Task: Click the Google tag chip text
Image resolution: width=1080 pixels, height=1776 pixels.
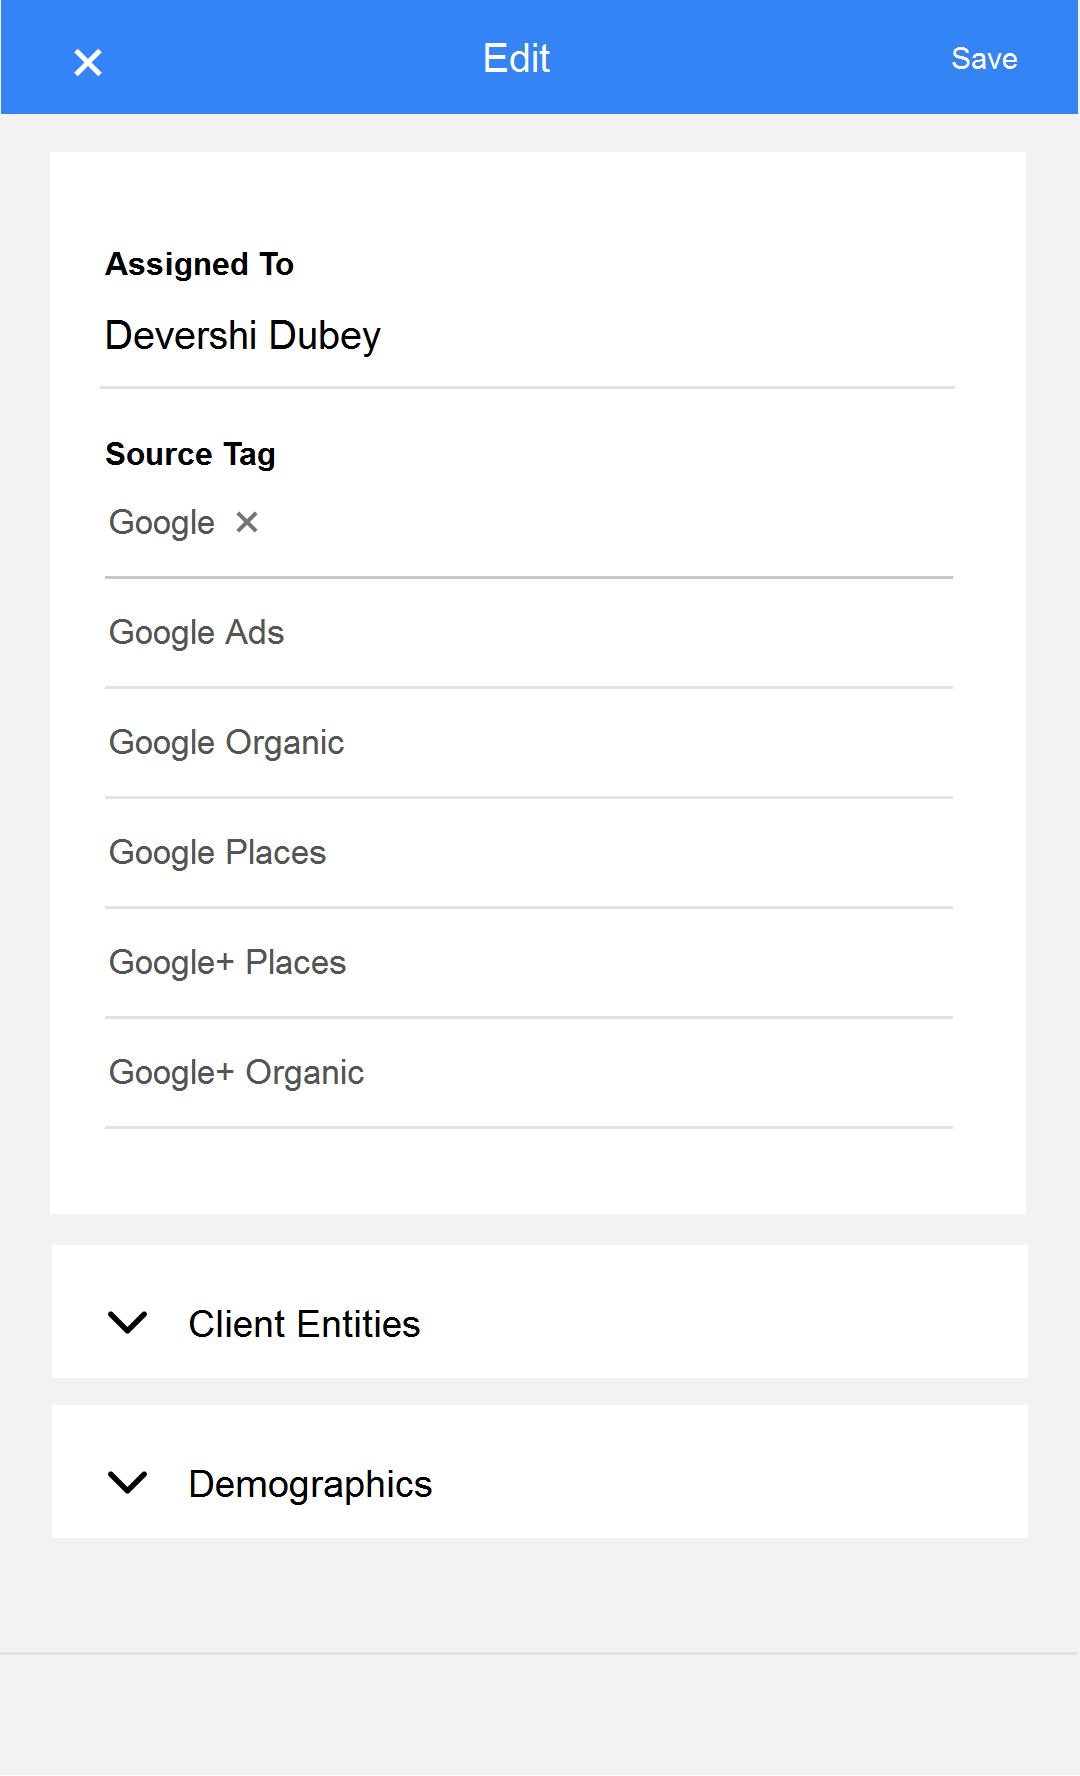Action: pos(162,523)
